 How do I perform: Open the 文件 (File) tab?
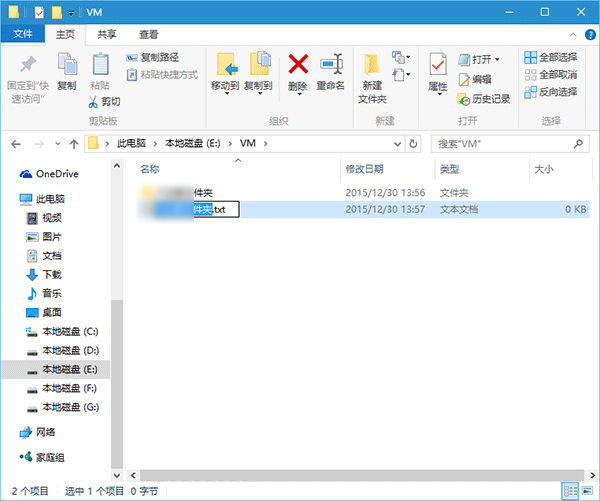click(x=23, y=34)
